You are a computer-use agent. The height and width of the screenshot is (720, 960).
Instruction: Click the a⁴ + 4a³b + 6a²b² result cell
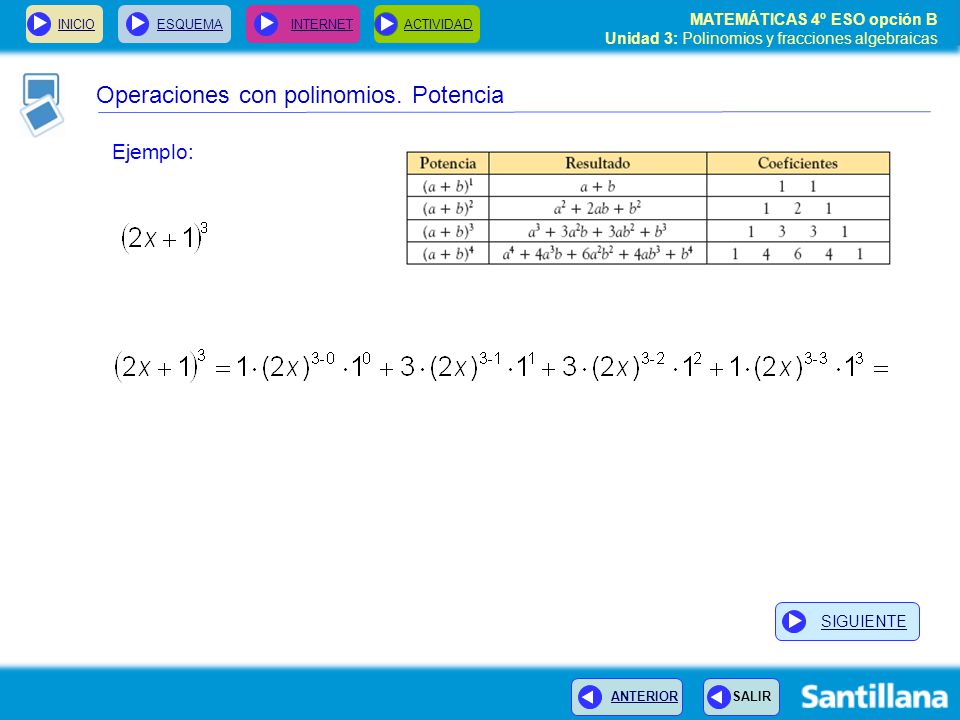tap(598, 253)
